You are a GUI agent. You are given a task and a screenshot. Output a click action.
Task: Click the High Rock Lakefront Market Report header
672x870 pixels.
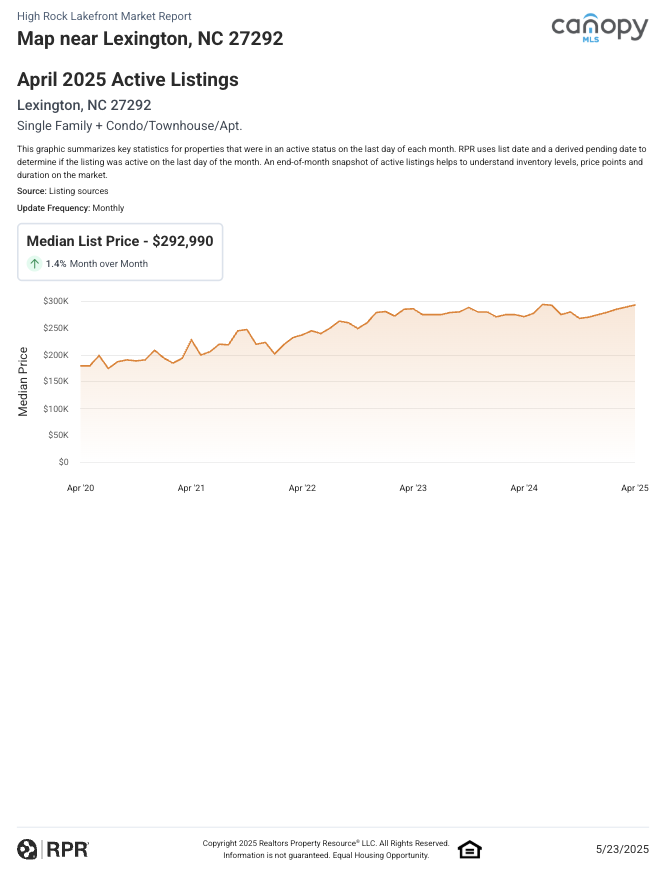click(104, 17)
